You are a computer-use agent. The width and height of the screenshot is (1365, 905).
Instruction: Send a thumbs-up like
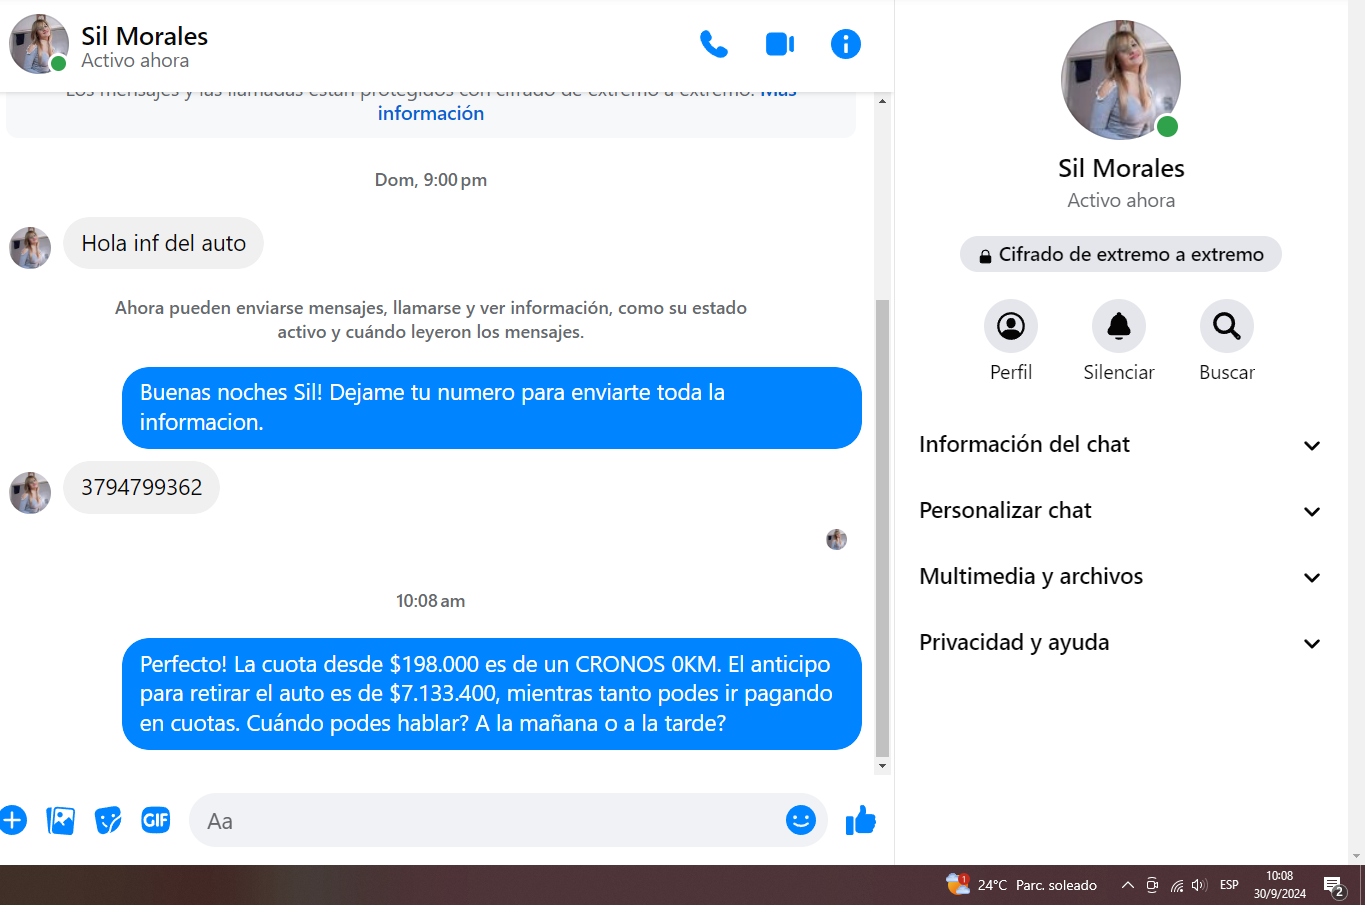[x=860, y=821]
